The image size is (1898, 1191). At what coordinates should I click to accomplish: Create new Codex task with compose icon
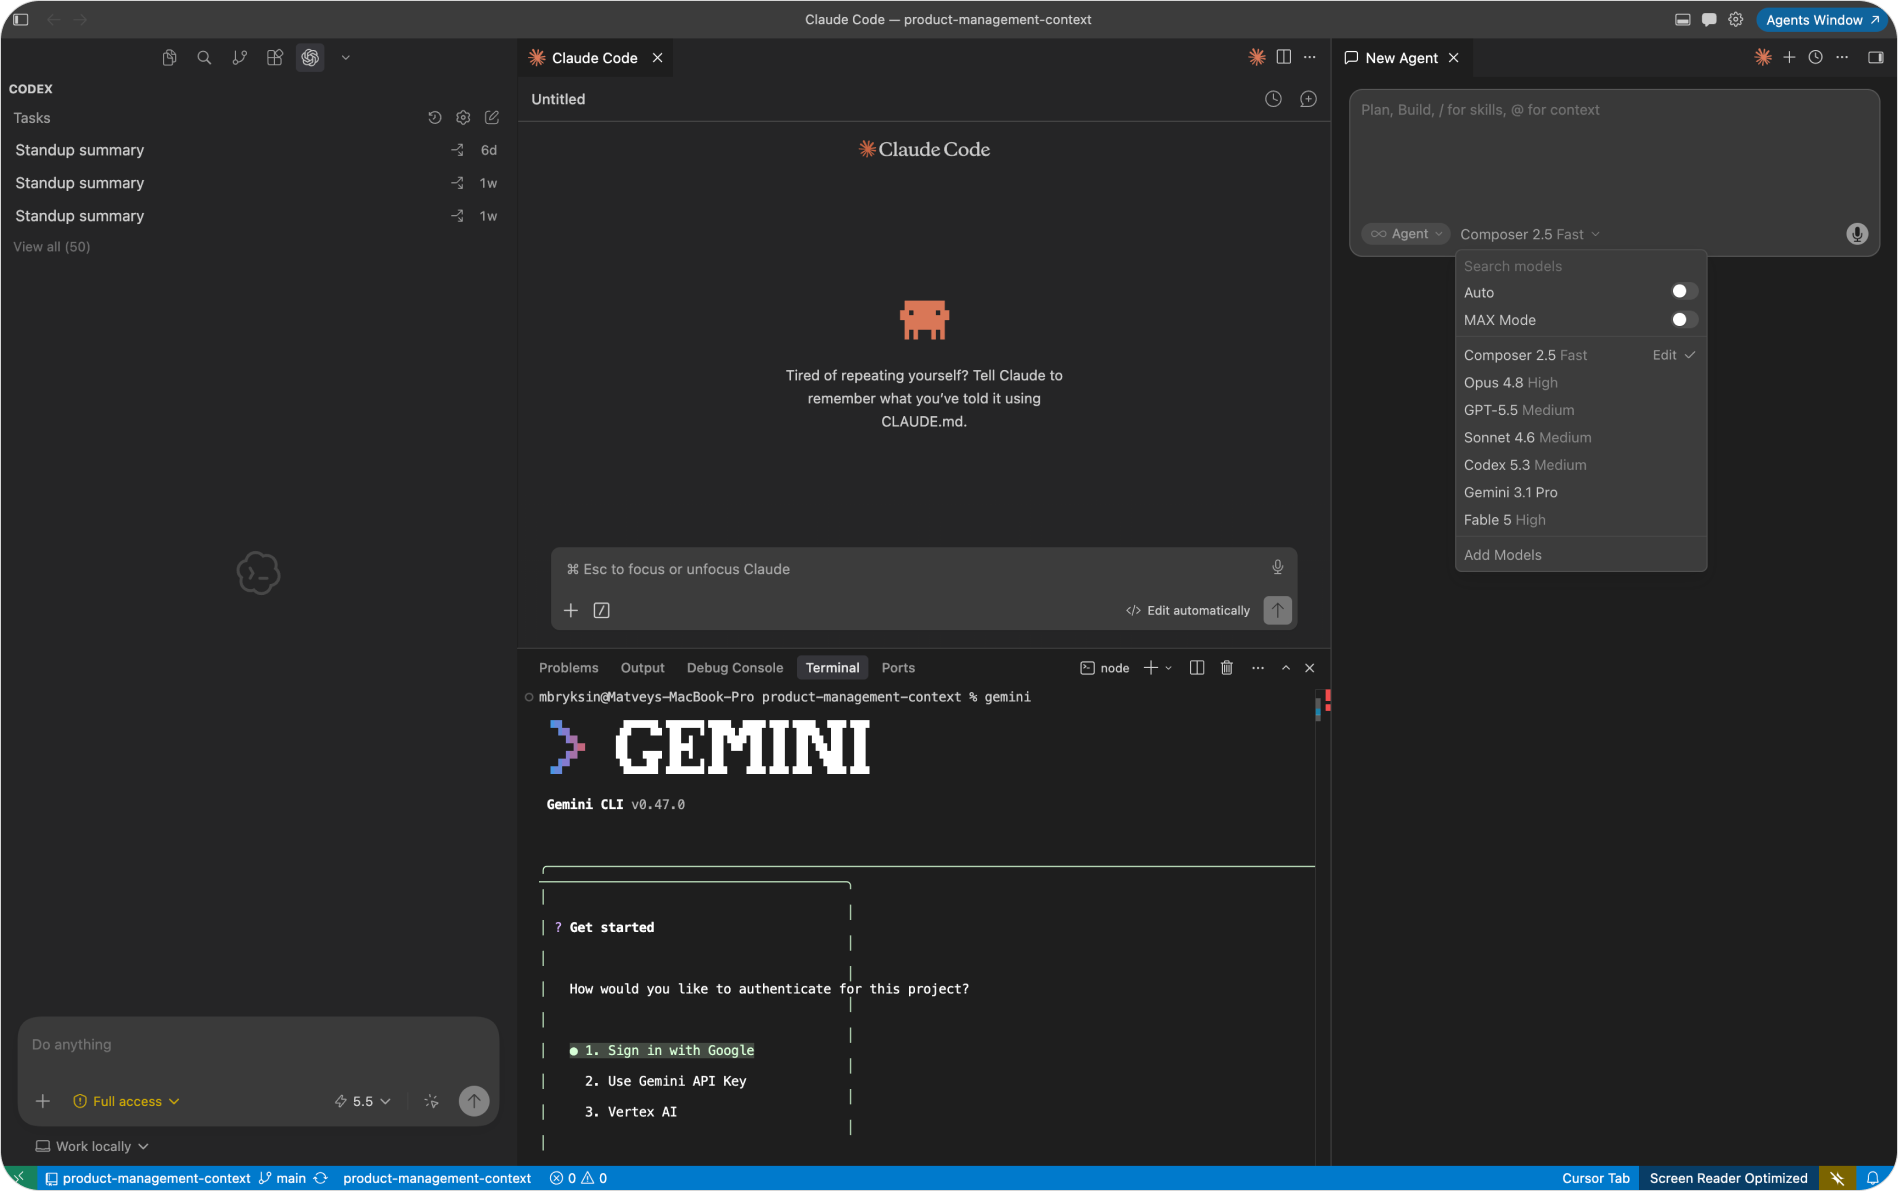[x=492, y=118]
